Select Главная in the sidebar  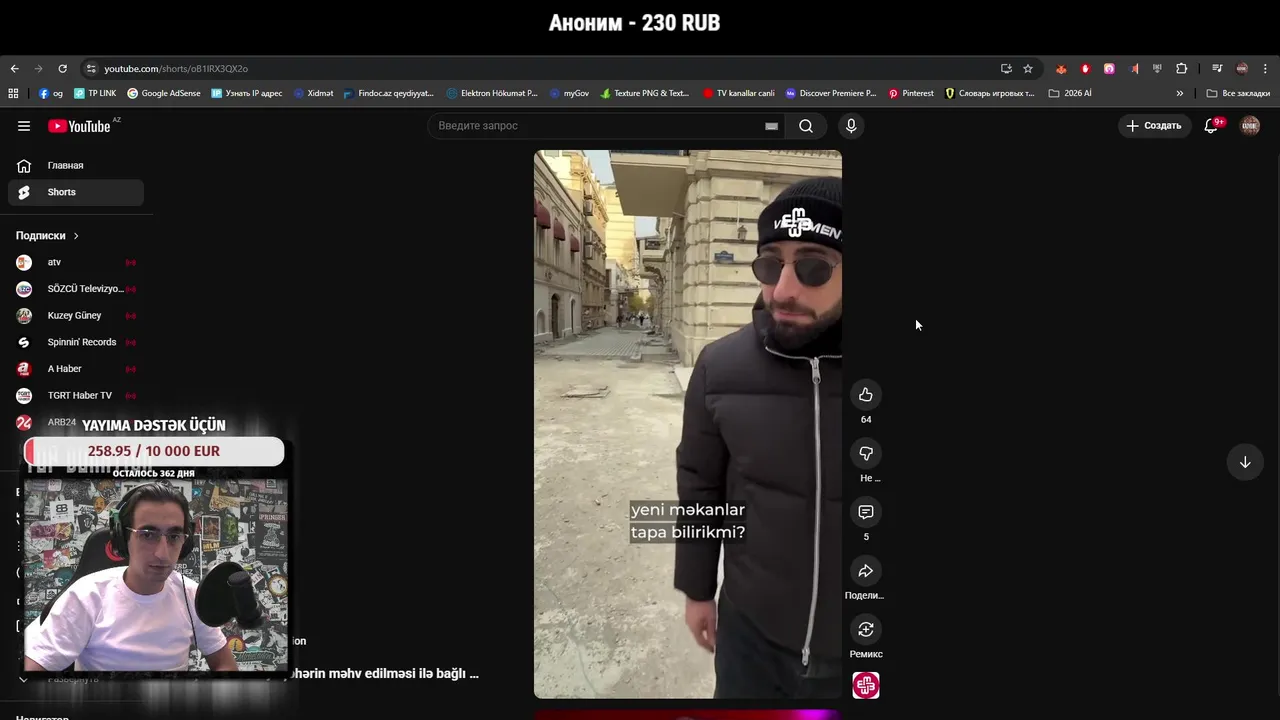[76, 166]
